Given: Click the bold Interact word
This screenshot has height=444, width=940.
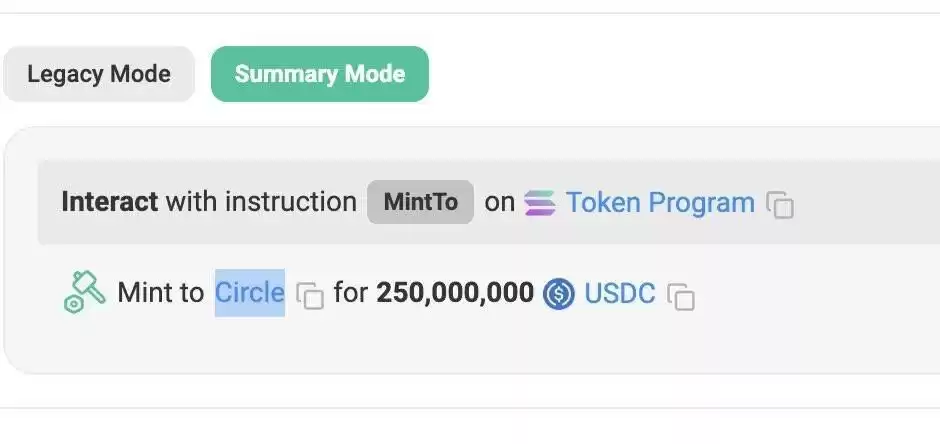Looking at the screenshot, I should click(110, 202).
